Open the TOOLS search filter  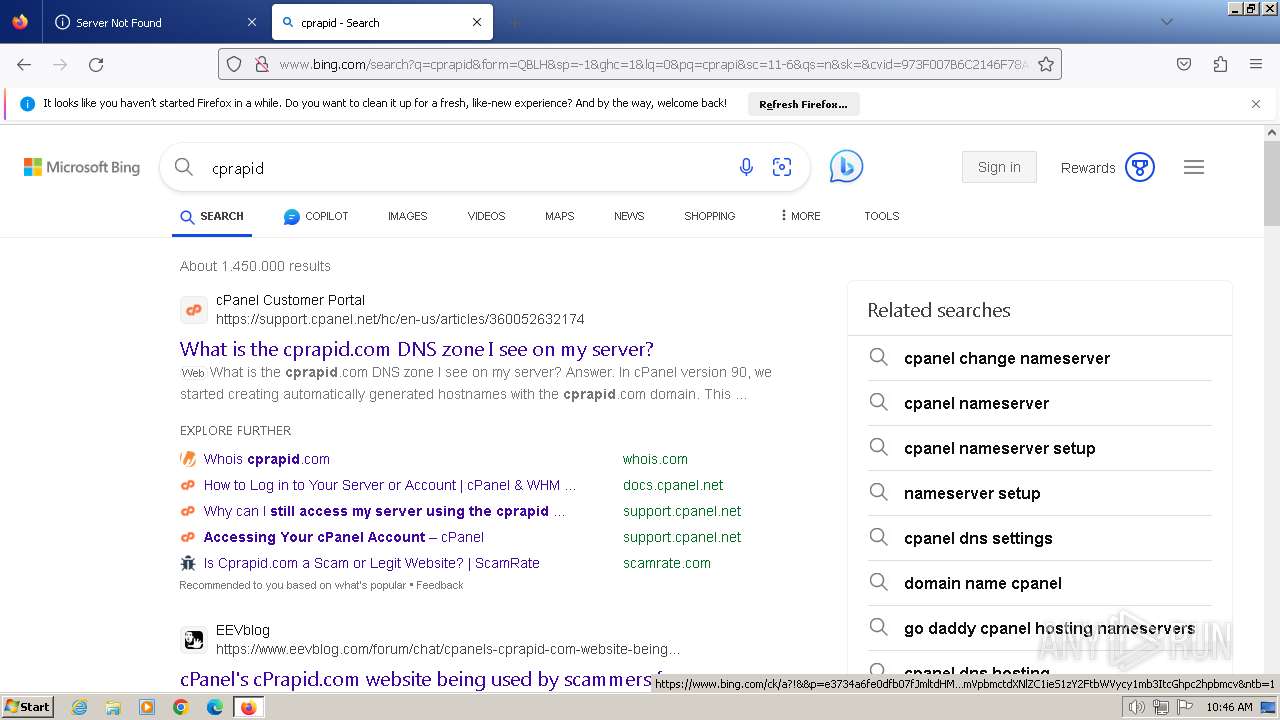click(882, 216)
